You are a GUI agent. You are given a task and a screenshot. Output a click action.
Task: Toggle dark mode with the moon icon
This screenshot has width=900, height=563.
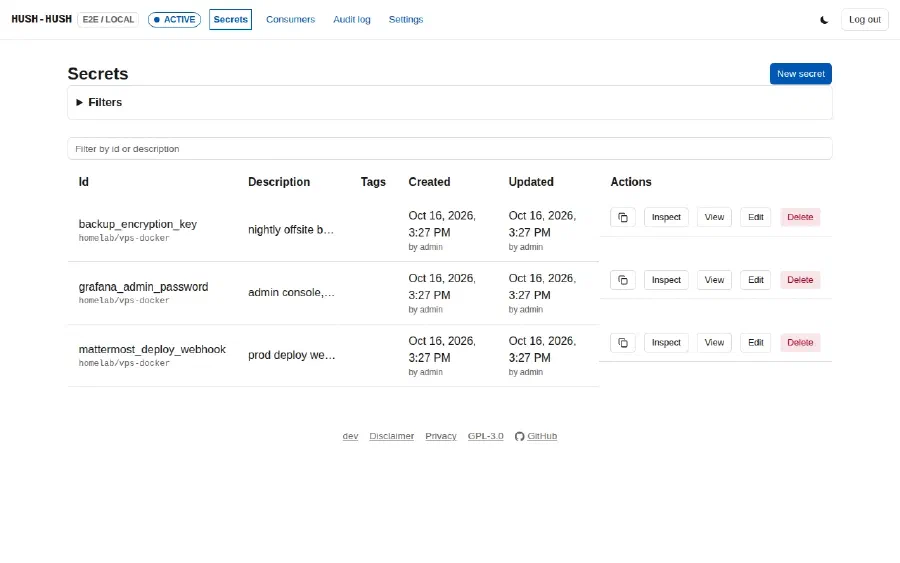824,20
